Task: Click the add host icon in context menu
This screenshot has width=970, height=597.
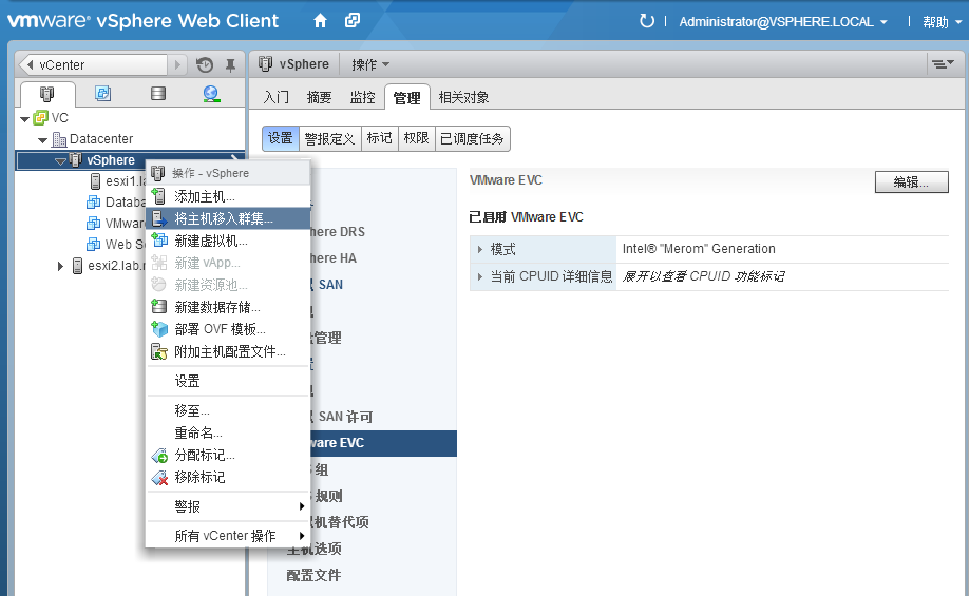Action: (159, 197)
